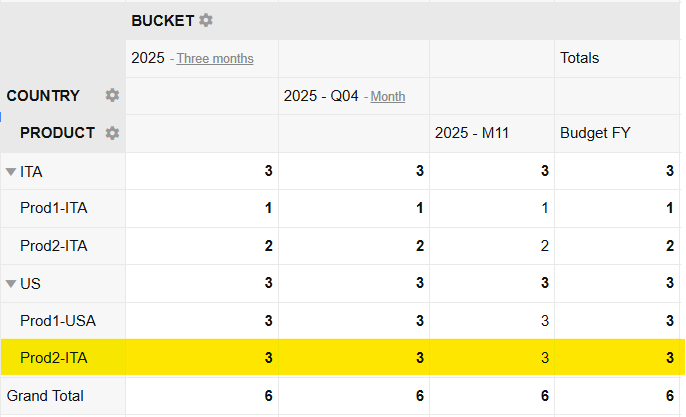Click the Budget FY column header

(594, 133)
